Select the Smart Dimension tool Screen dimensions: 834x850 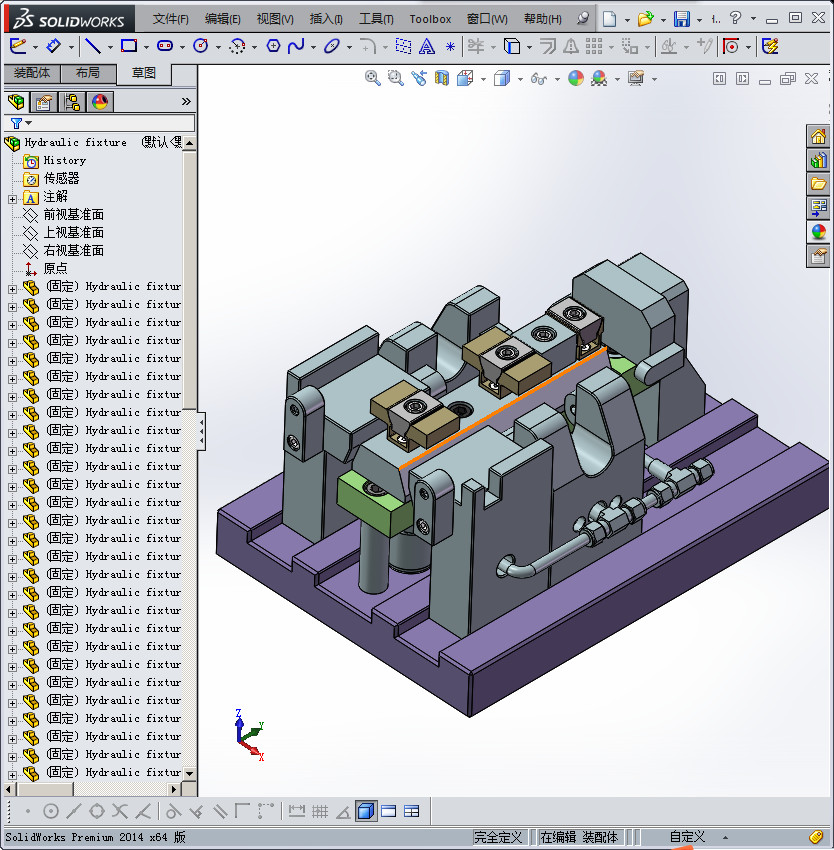pyautogui.click(x=54, y=46)
